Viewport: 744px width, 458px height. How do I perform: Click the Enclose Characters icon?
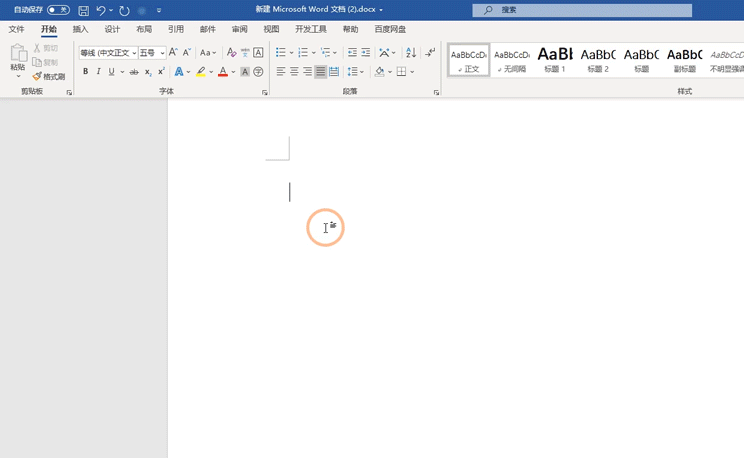(258, 72)
